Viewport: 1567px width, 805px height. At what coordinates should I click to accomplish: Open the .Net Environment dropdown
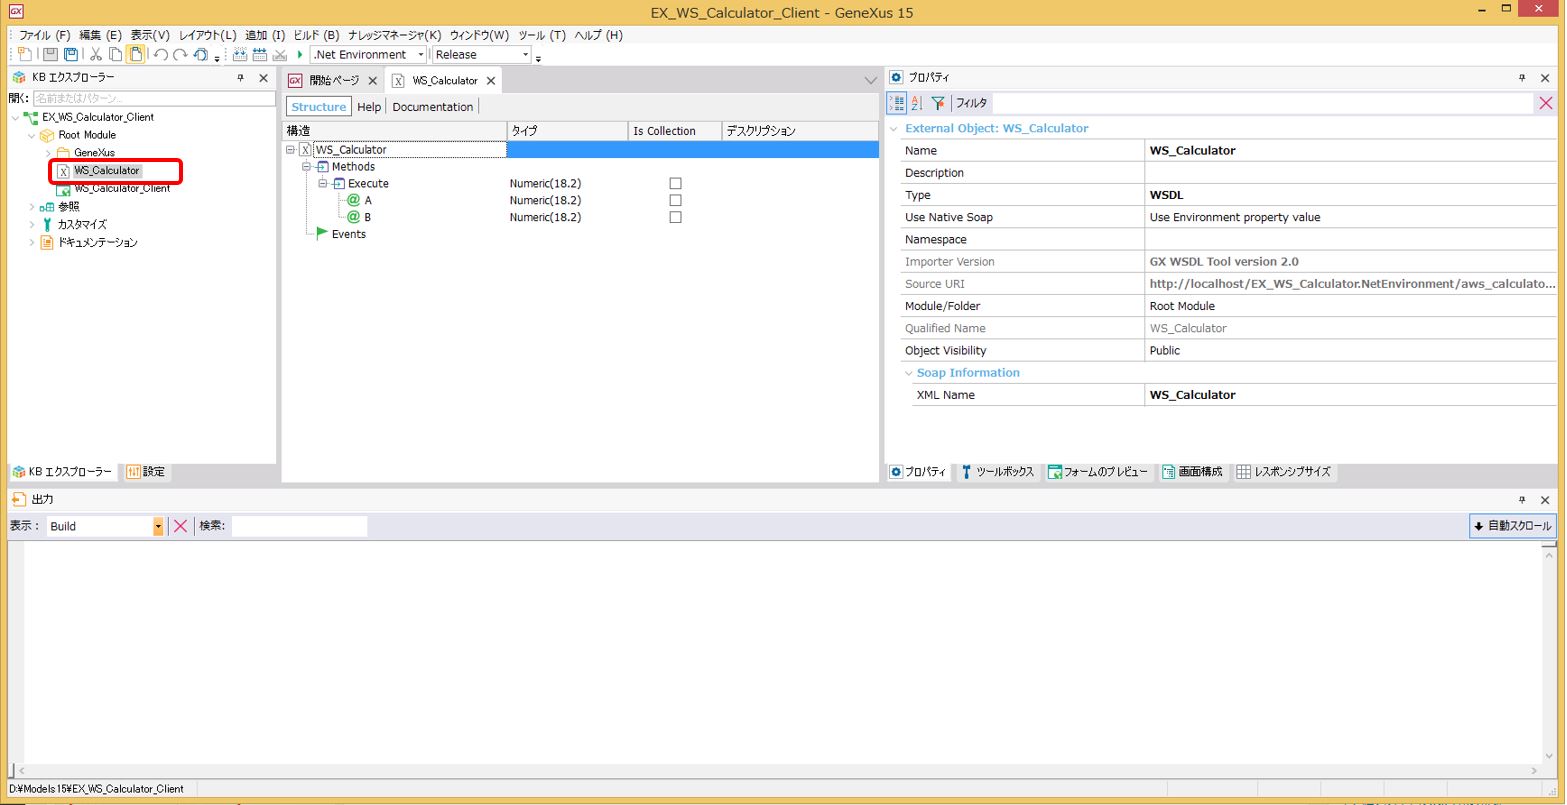[420, 55]
